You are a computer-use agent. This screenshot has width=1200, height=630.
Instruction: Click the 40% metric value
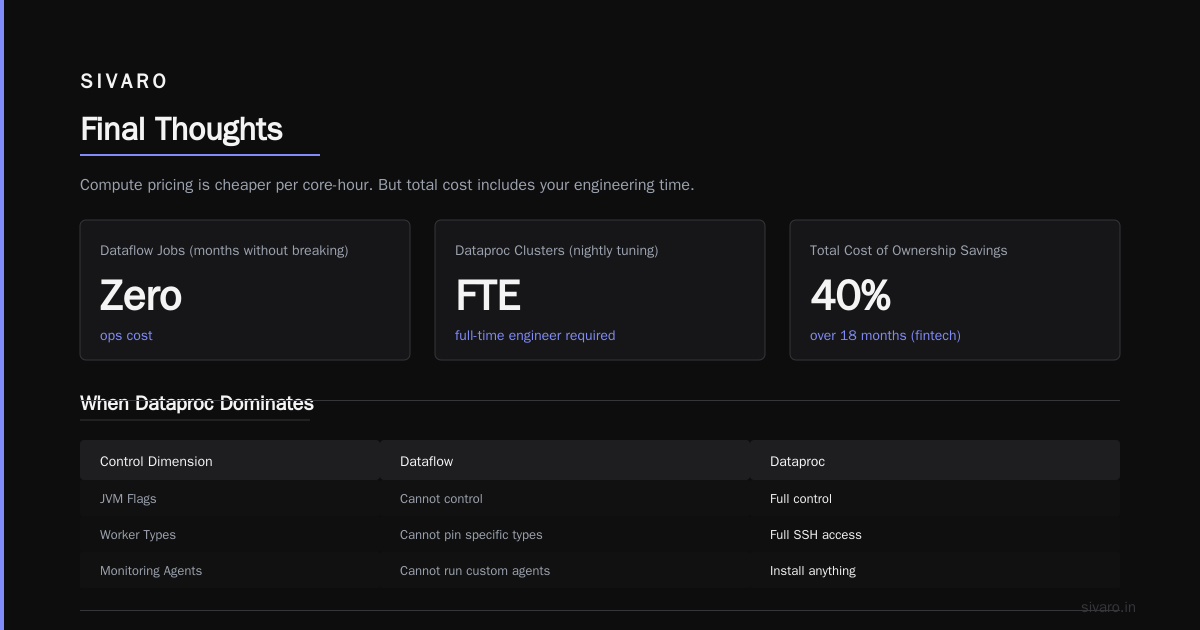(850, 296)
